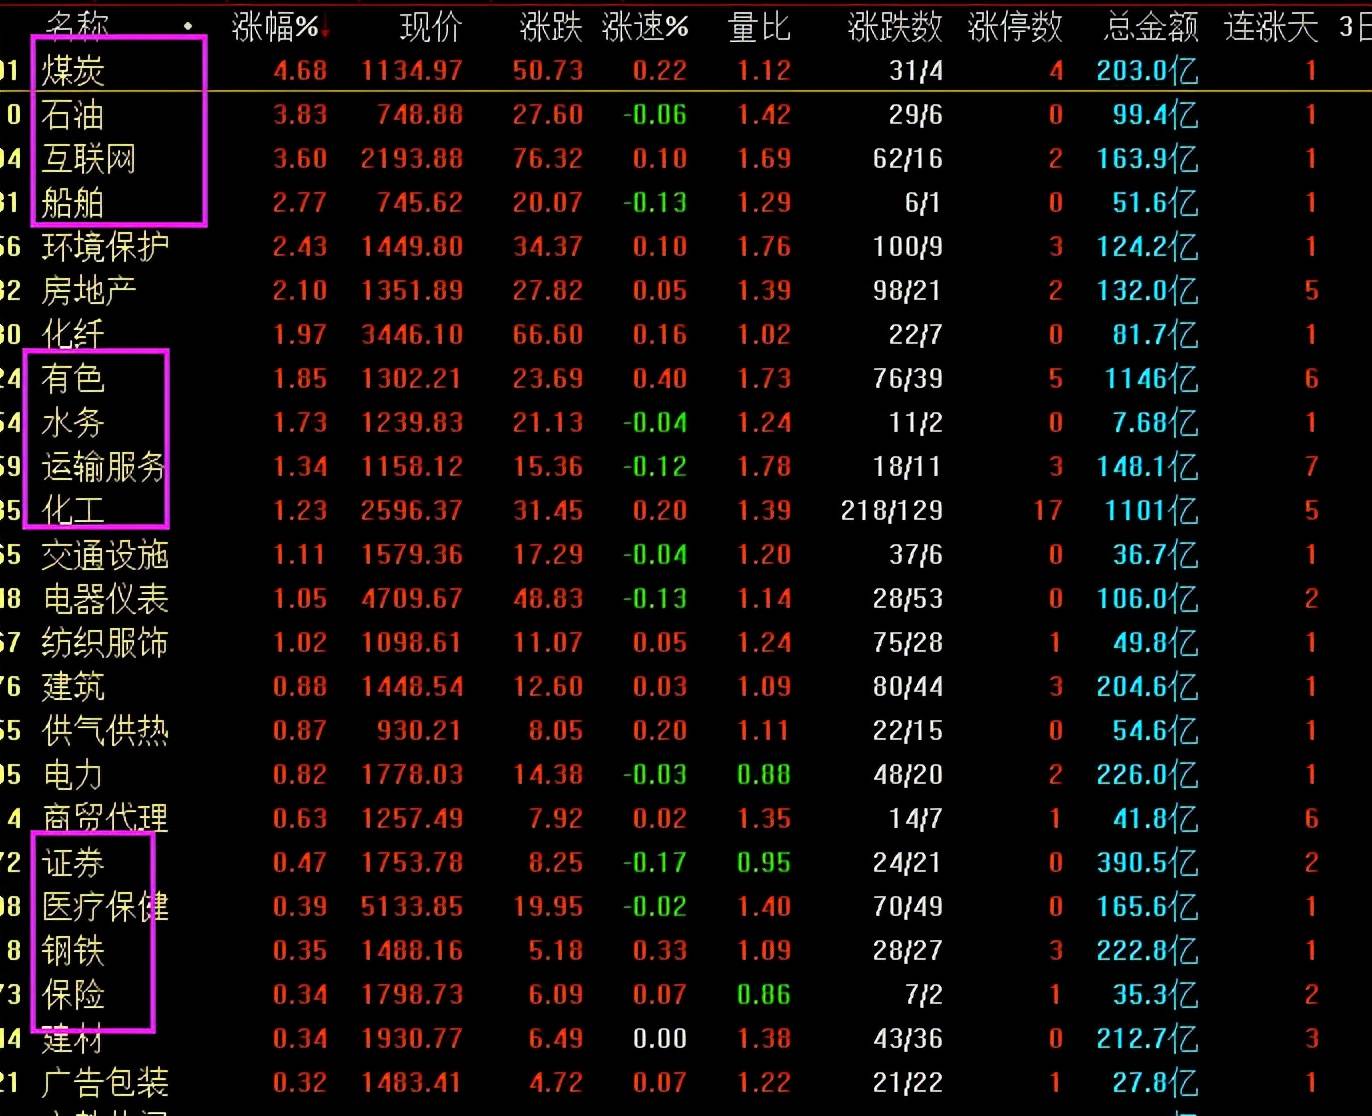This screenshot has height=1116, width=1372.
Task: Select the 有色 sector row
Action: 686,379
